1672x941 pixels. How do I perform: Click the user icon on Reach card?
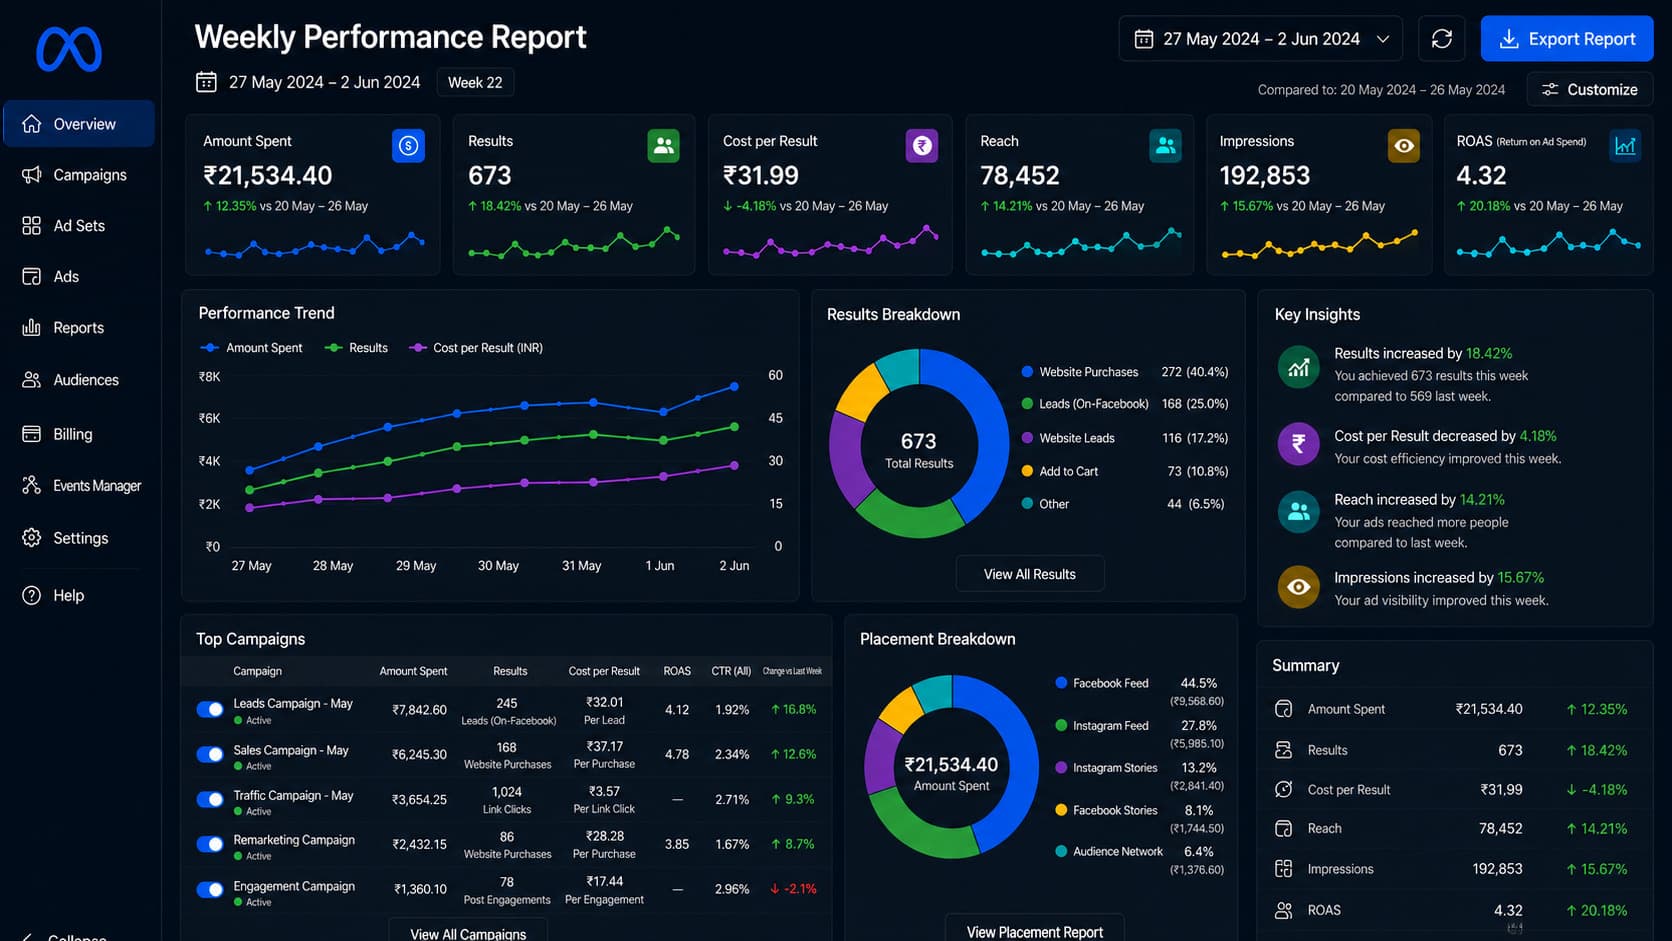[1165, 146]
